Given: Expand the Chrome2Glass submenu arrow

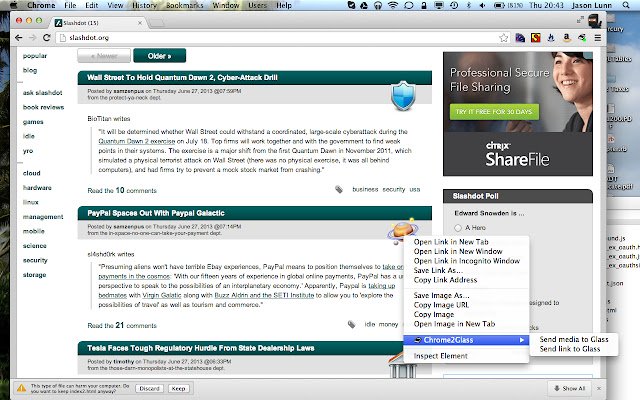Looking at the screenshot, I should pos(522,340).
